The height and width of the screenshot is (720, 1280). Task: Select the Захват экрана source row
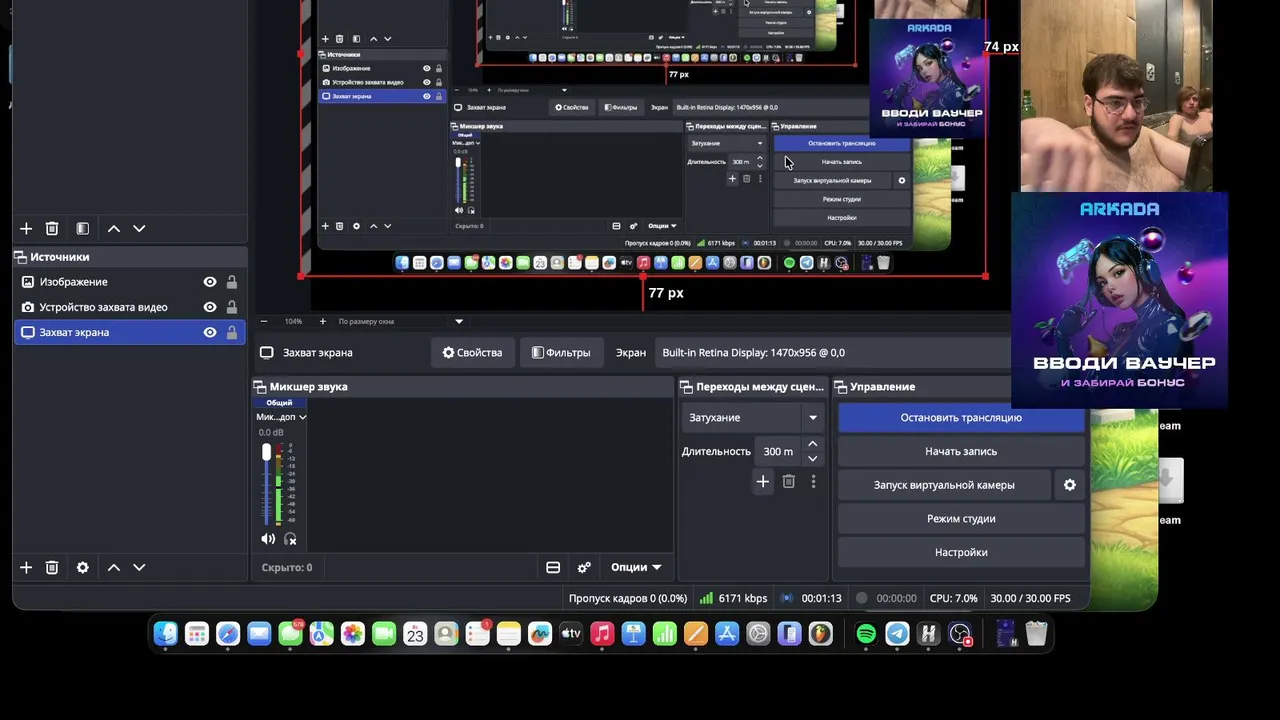click(x=129, y=332)
